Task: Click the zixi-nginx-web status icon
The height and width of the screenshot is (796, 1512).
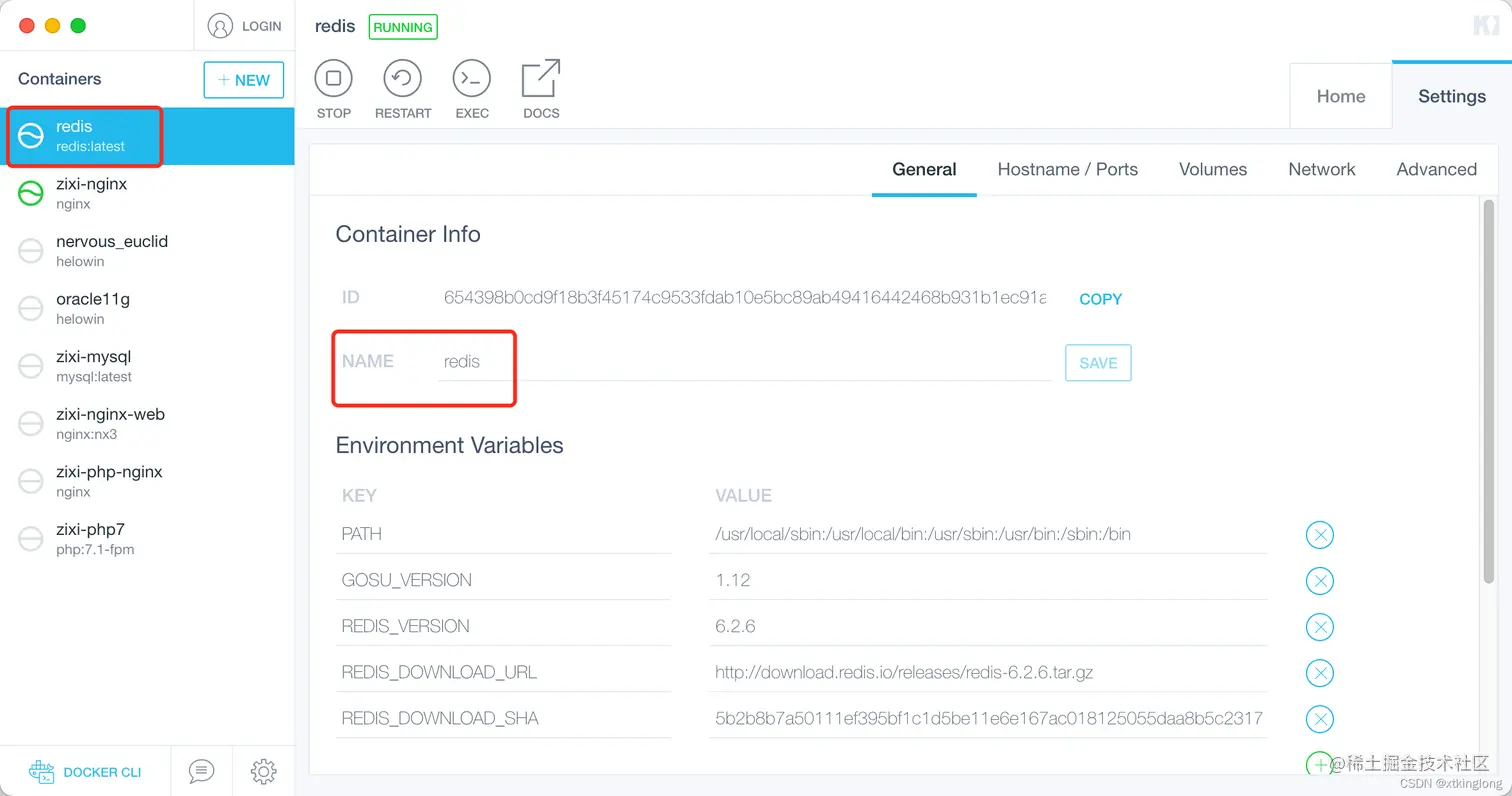Action: click(31, 424)
